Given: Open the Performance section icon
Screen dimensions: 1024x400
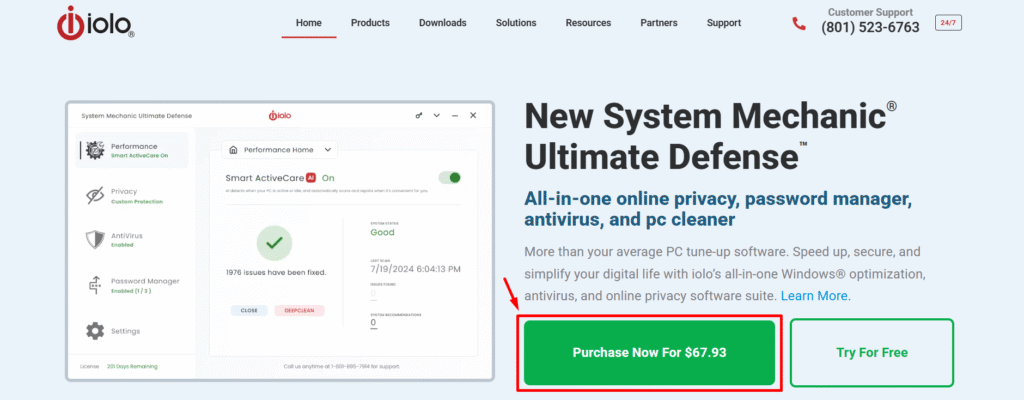Looking at the screenshot, I should (95, 150).
